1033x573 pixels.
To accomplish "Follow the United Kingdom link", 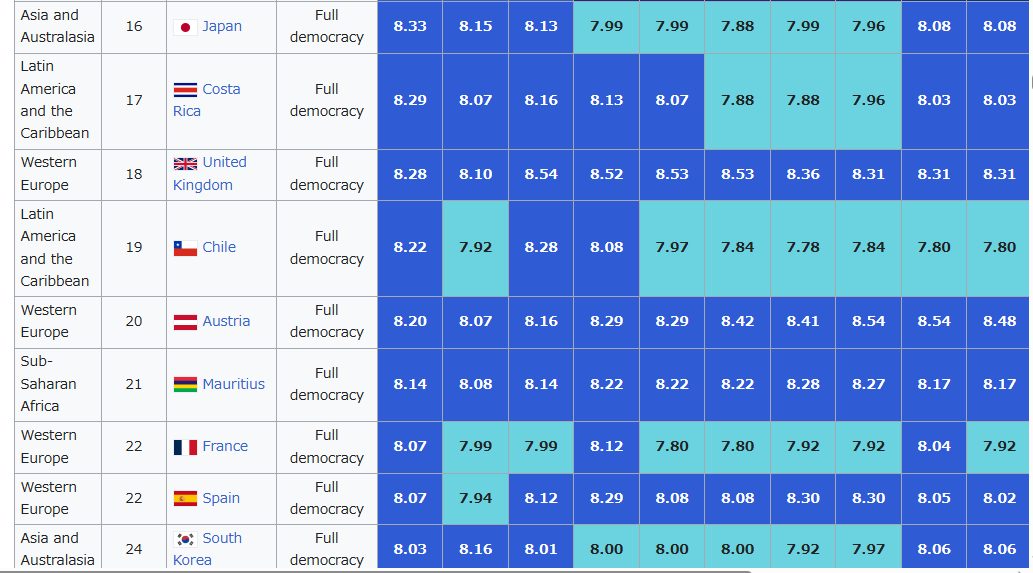I will click(x=224, y=162).
